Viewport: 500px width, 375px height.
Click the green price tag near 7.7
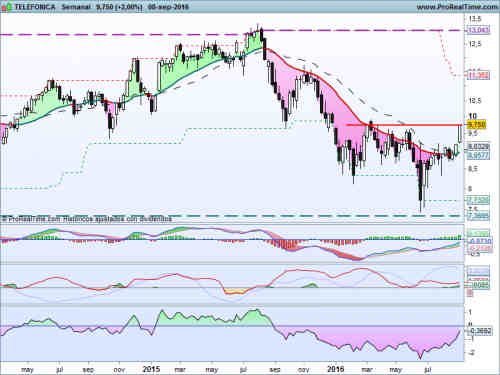pos(478,200)
